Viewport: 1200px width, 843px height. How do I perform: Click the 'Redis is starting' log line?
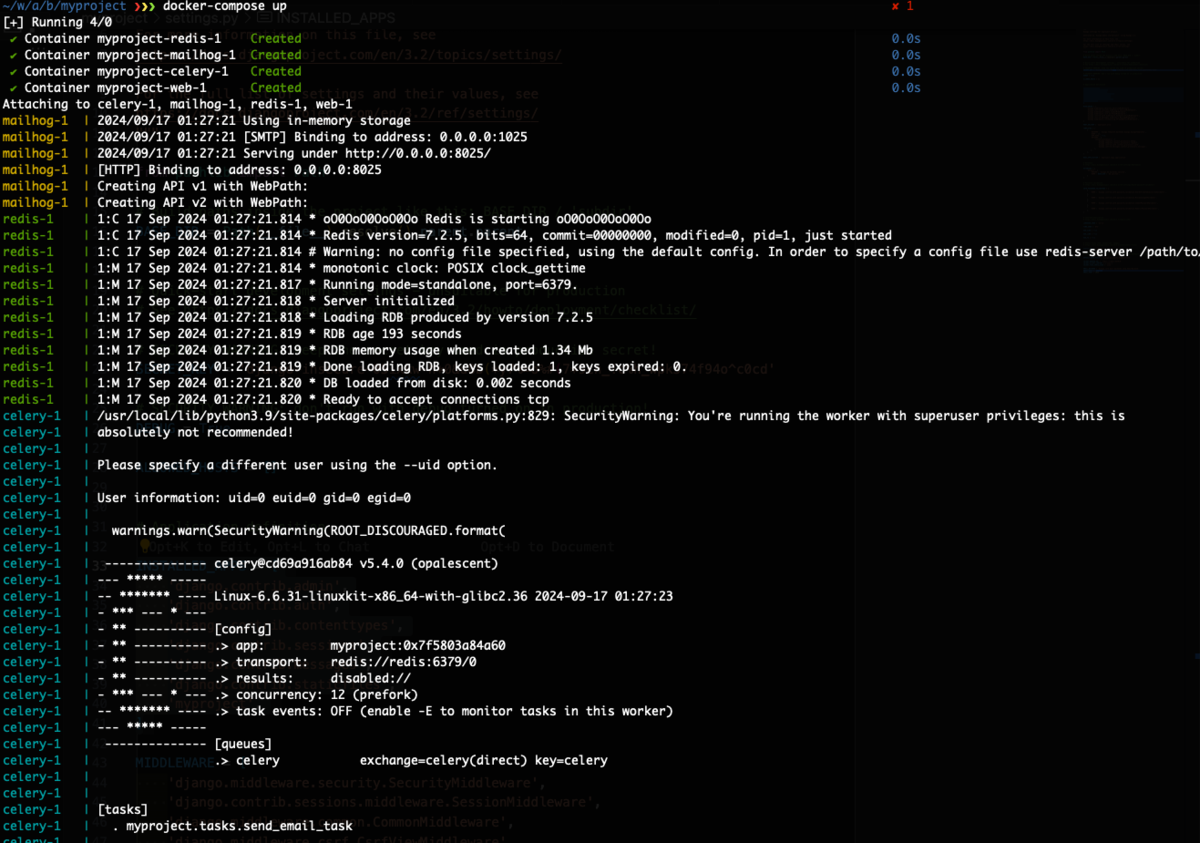[x=374, y=219]
